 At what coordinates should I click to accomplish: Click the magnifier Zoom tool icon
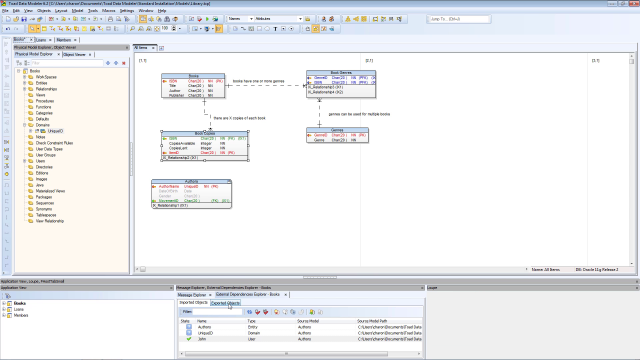(132, 29)
